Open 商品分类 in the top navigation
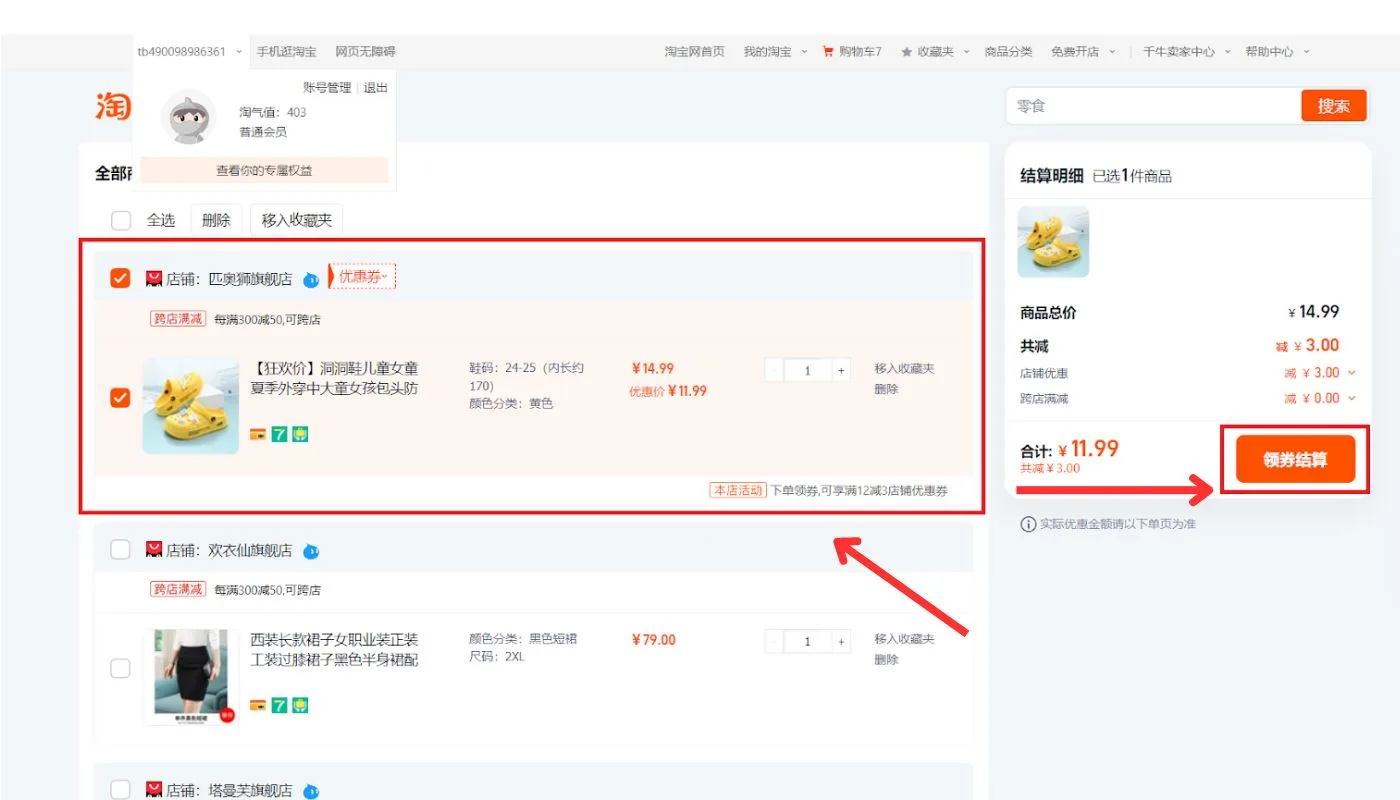Screen dimensions: 1400x800 (1008, 51)
